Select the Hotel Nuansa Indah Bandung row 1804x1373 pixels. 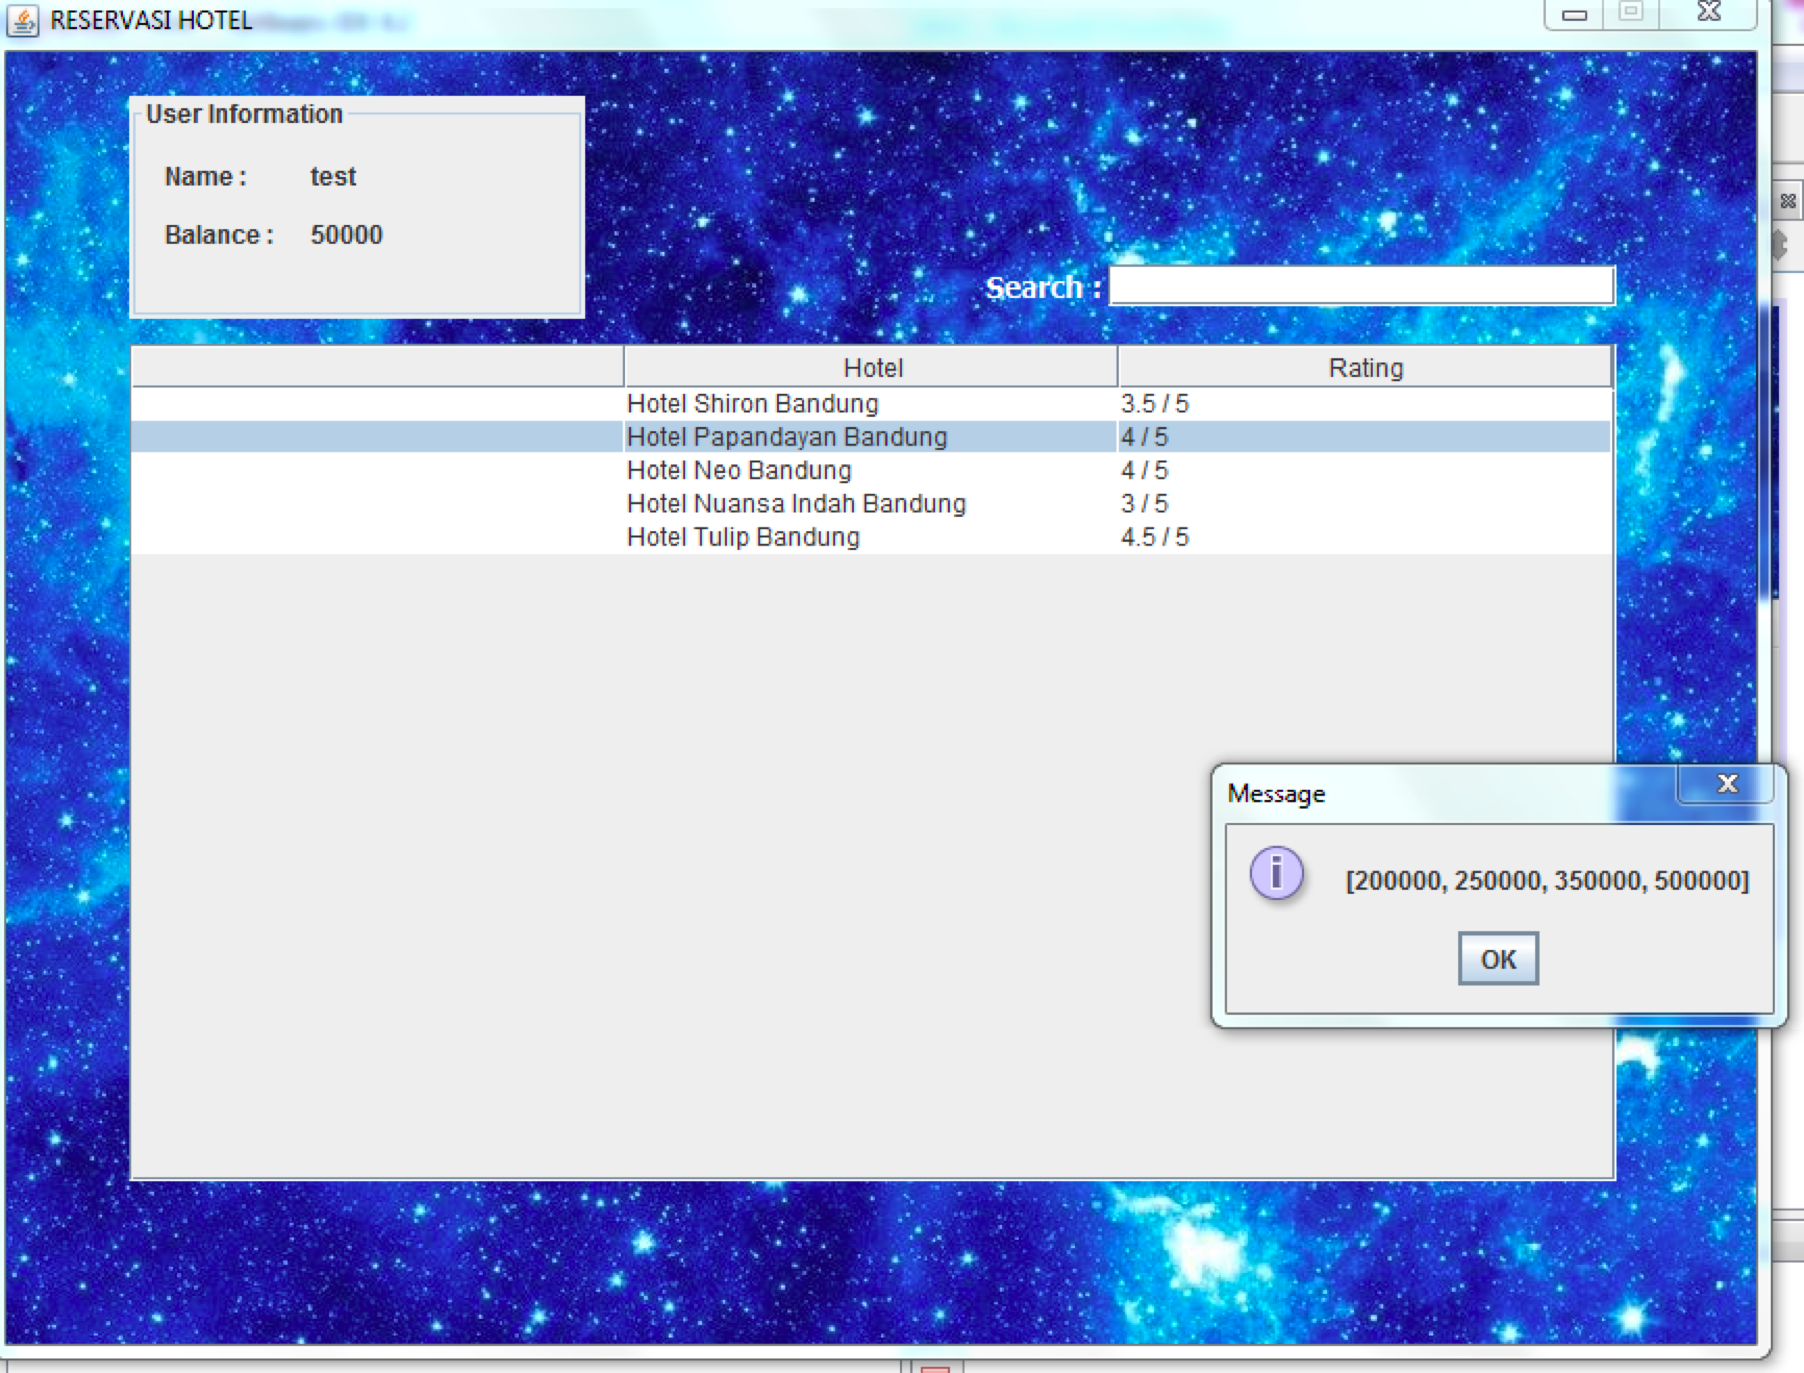coord(871,503)
